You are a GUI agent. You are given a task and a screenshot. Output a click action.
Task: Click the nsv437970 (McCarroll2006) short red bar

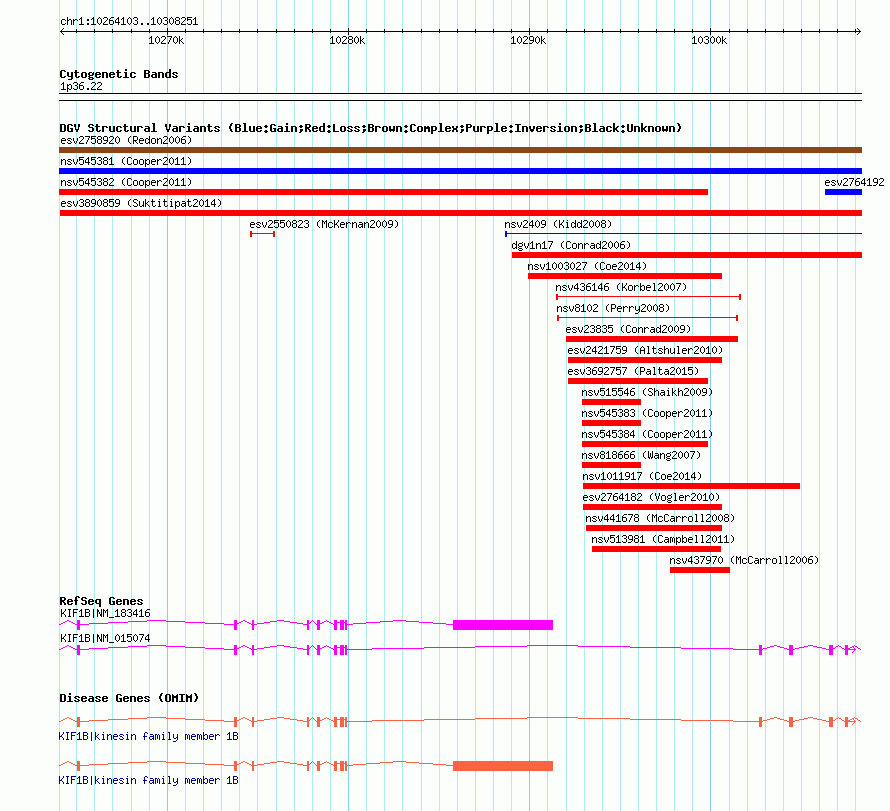700,570
